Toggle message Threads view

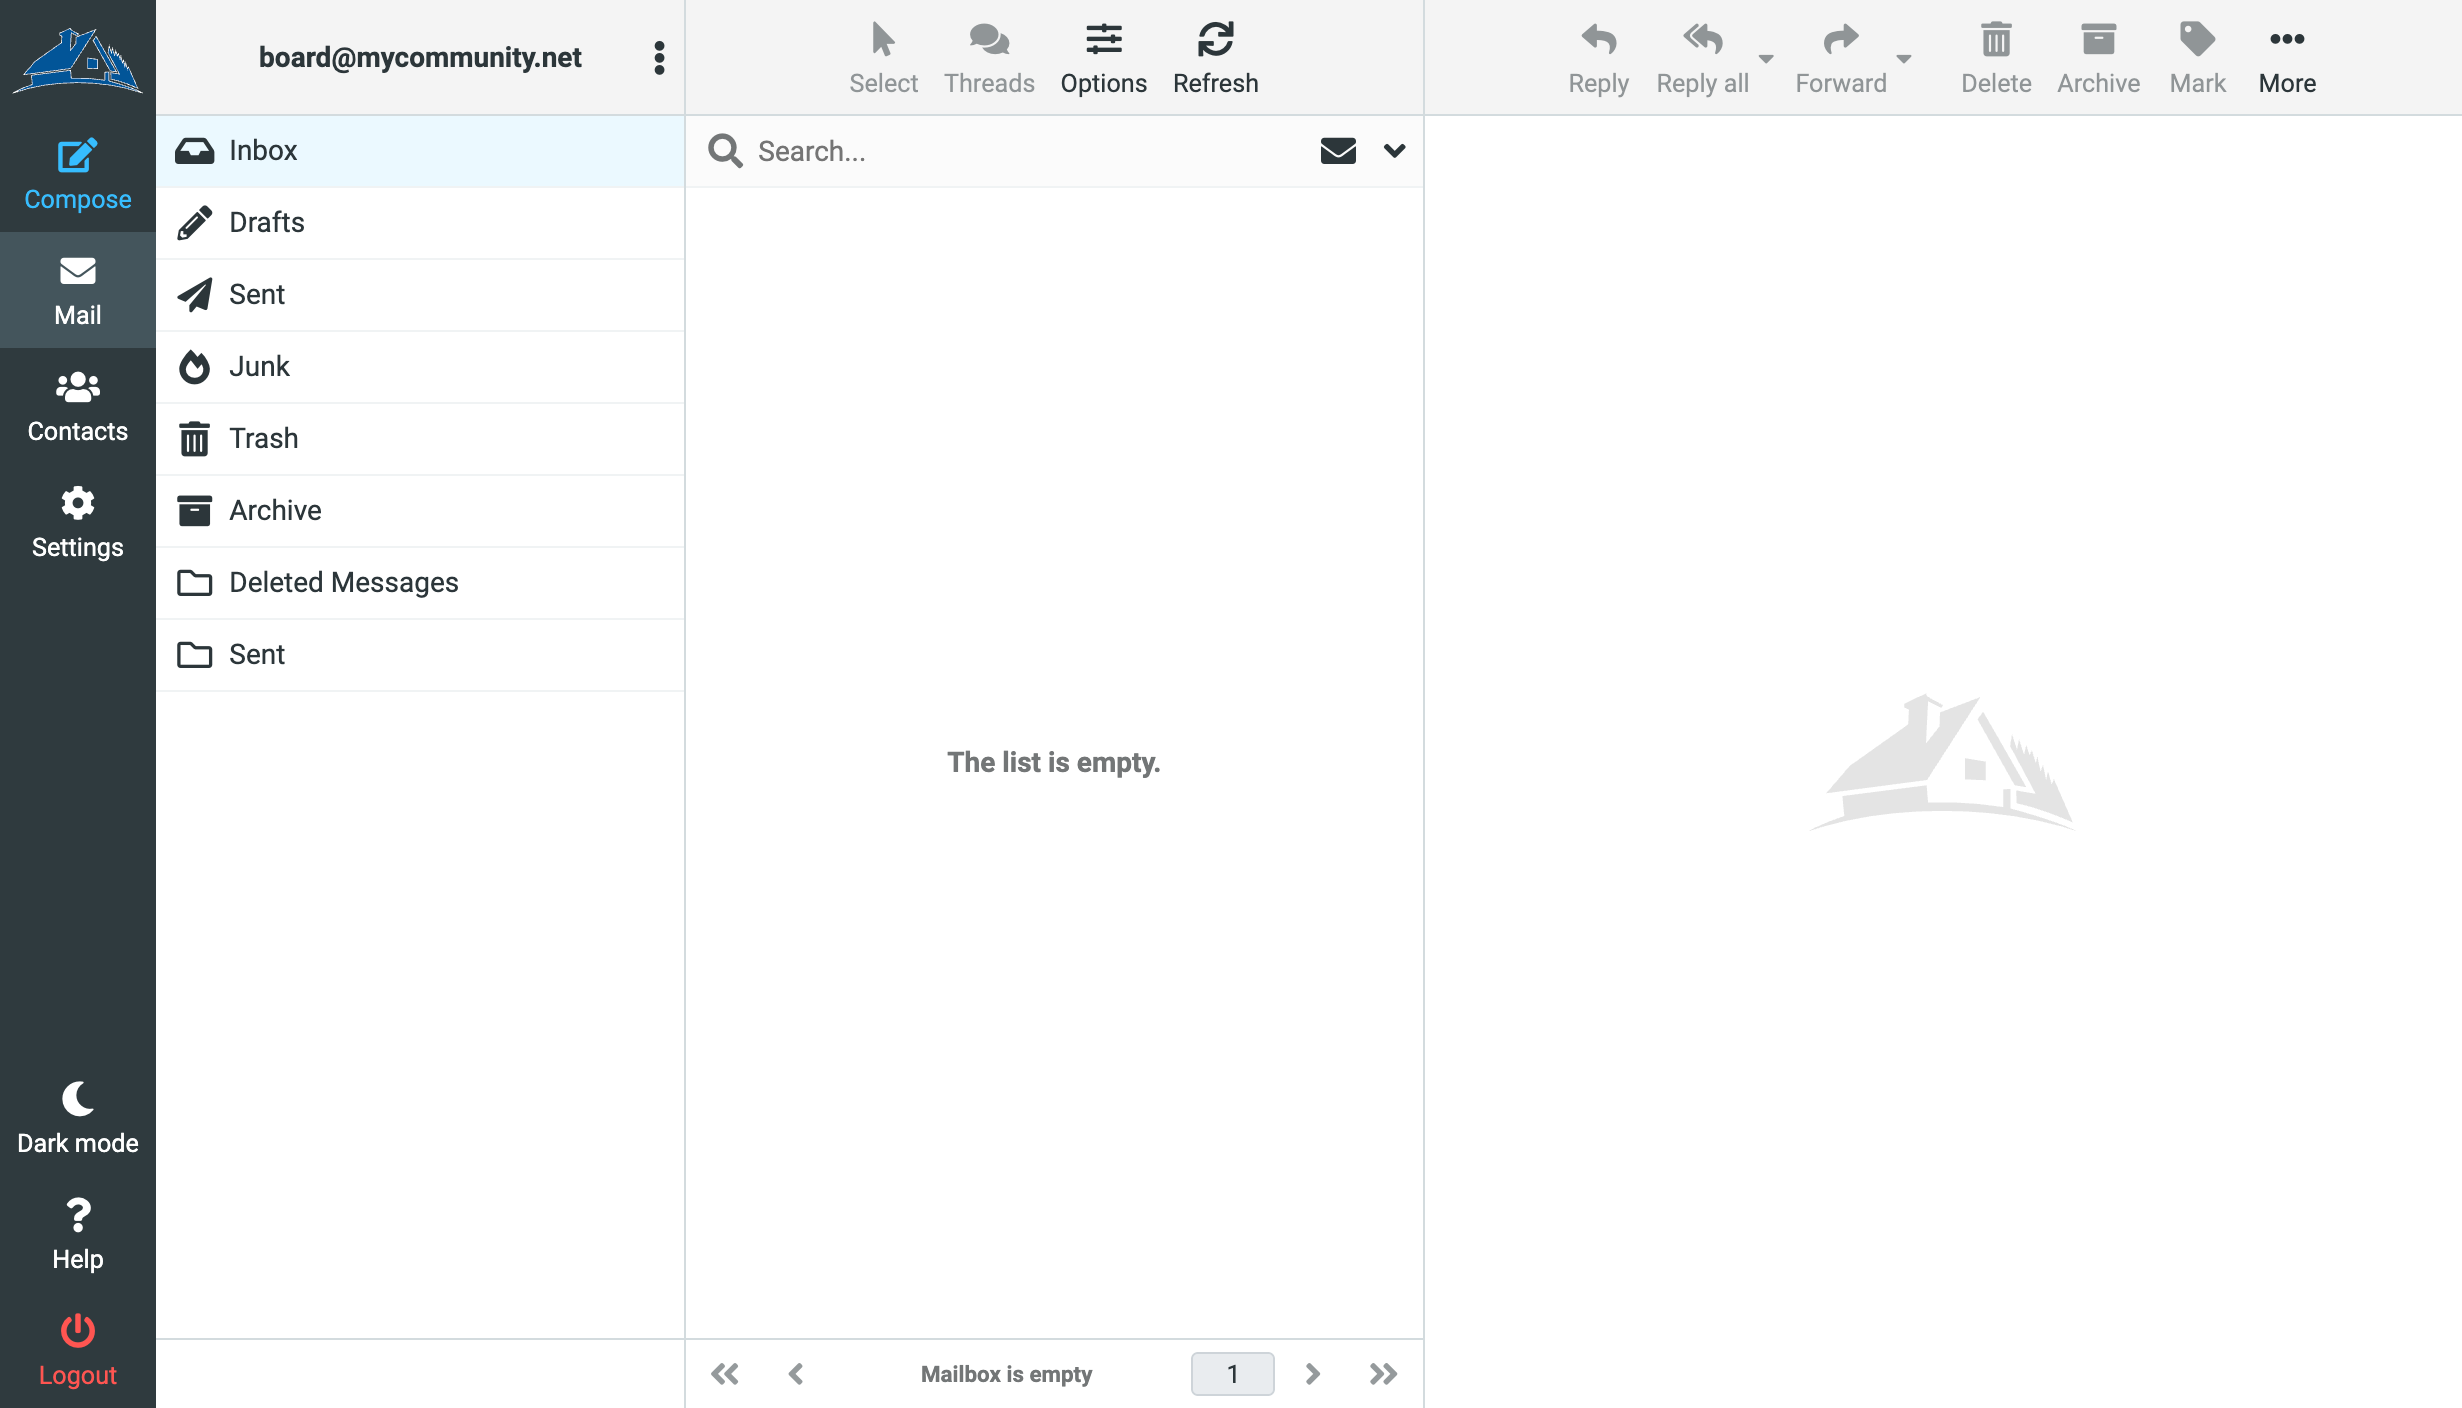coord(988,57)
